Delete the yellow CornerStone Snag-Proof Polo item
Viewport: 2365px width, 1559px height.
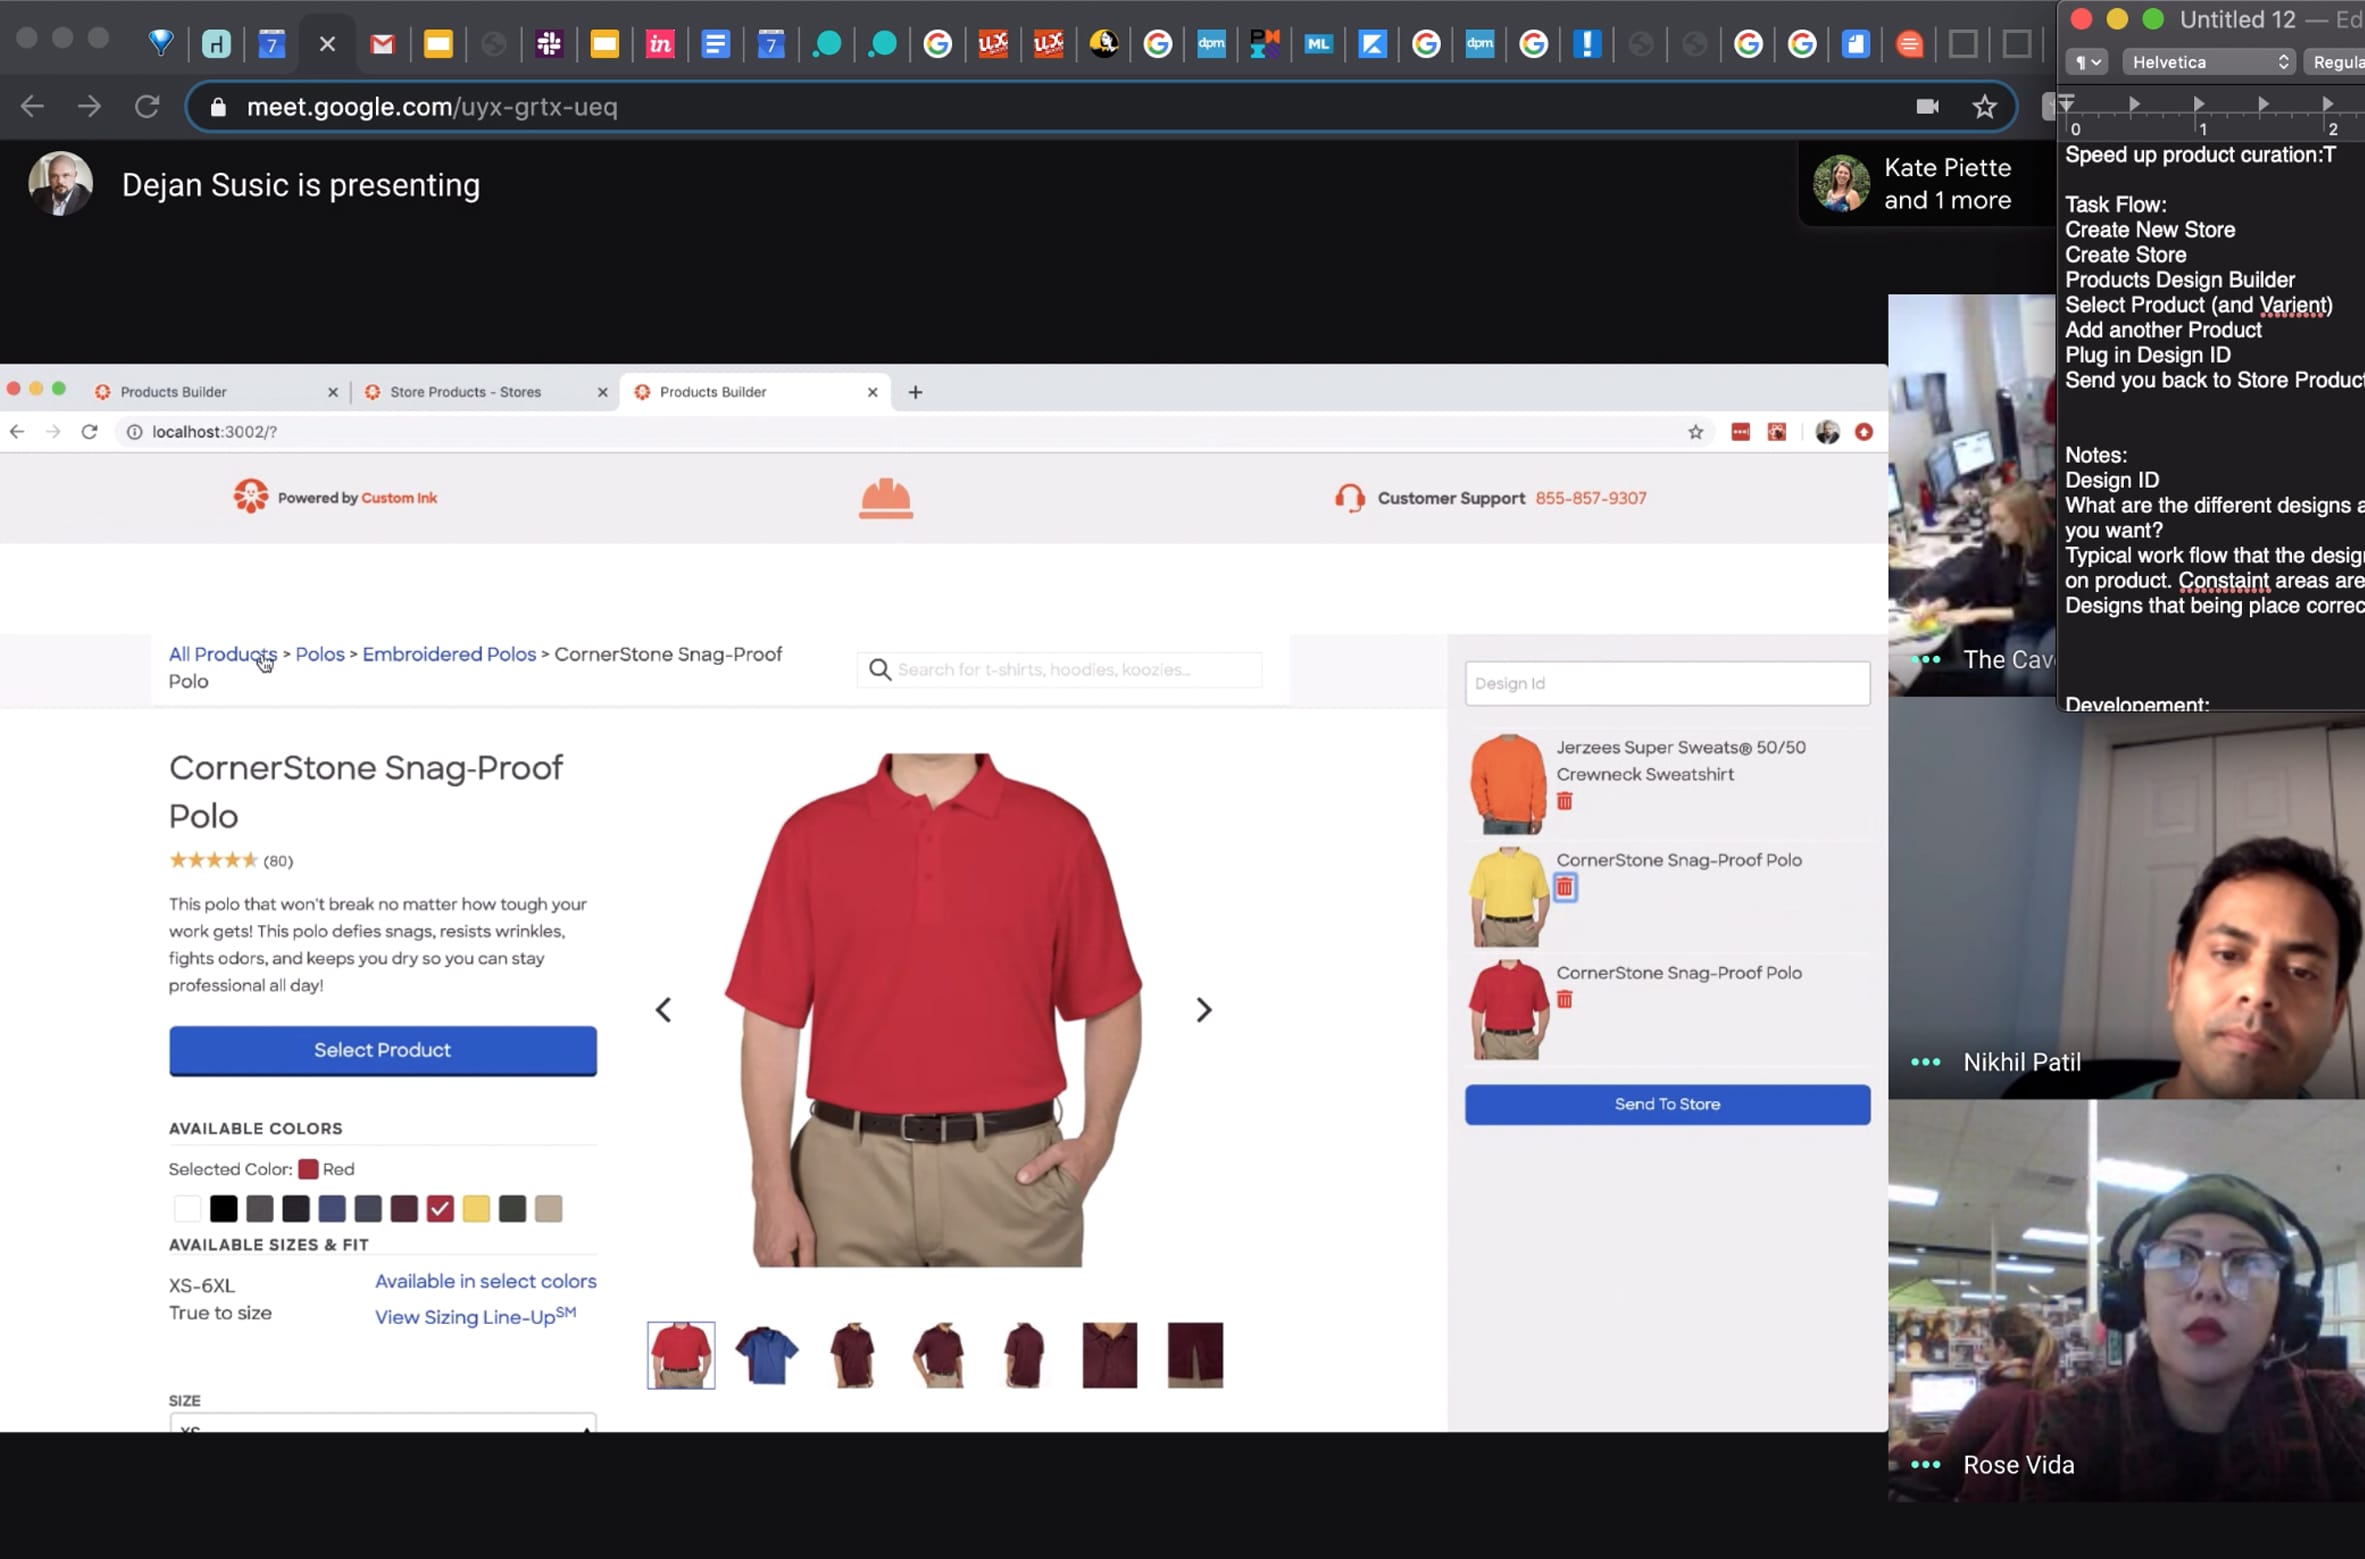pyautogui.click(x=1565, y=887)
